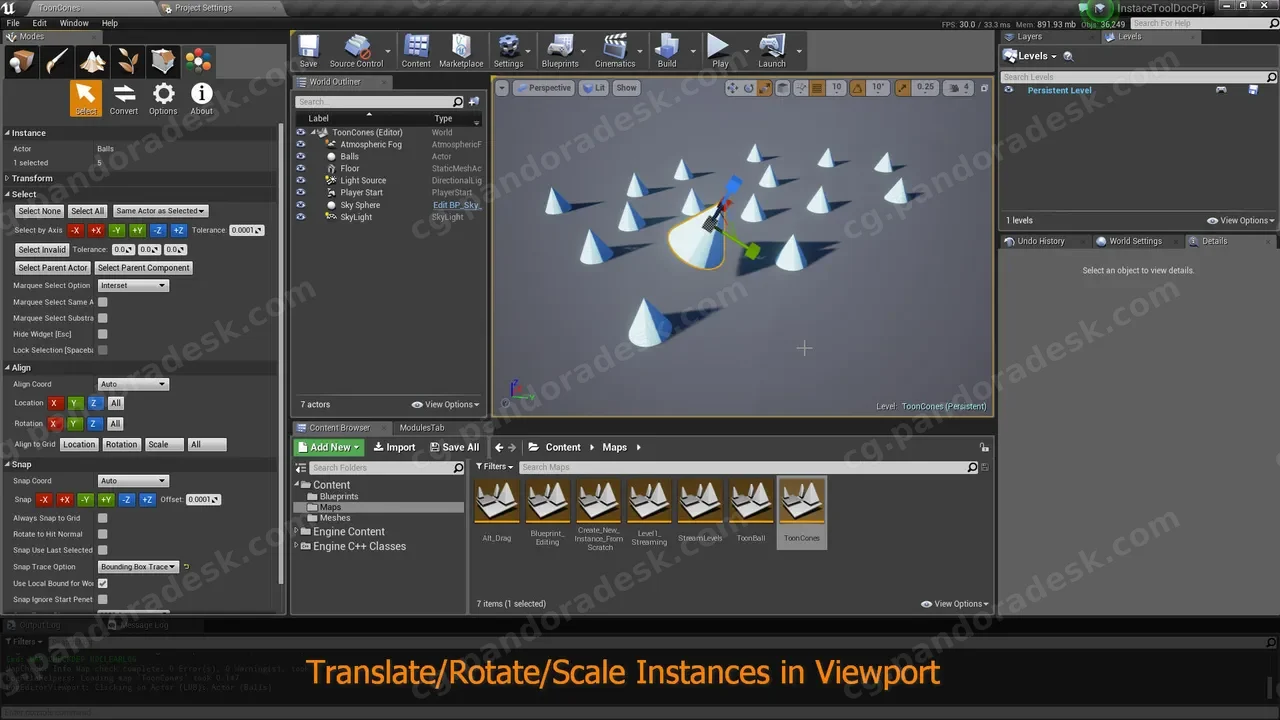Switch to Foliage mode icon
This screenshot has height=720, width=1280.
128,62
